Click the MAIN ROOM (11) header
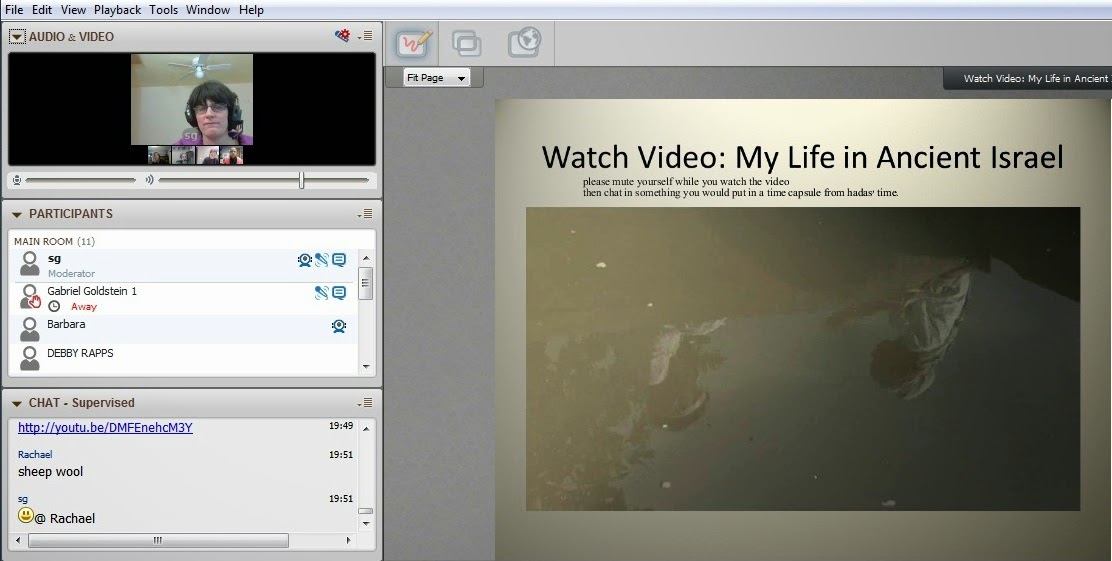The height and width of the screenshot is (561, 1112). click(55, 241)
